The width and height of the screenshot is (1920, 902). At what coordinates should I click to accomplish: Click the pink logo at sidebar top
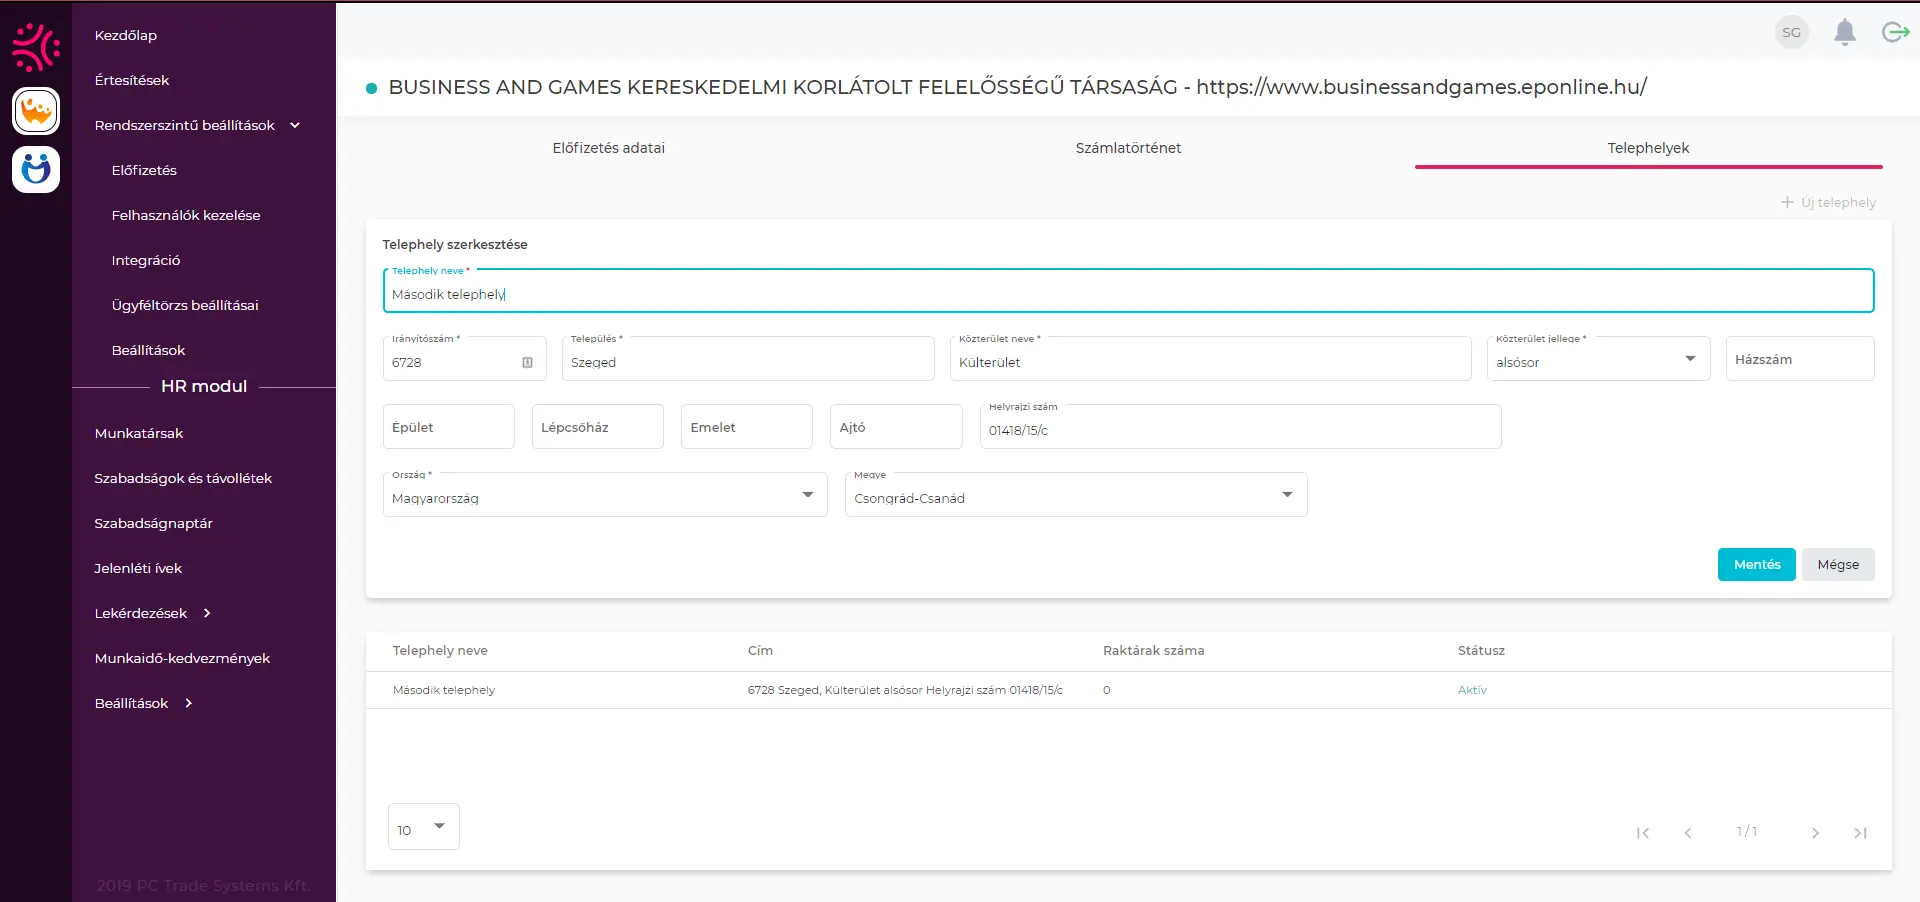(36, 47)
